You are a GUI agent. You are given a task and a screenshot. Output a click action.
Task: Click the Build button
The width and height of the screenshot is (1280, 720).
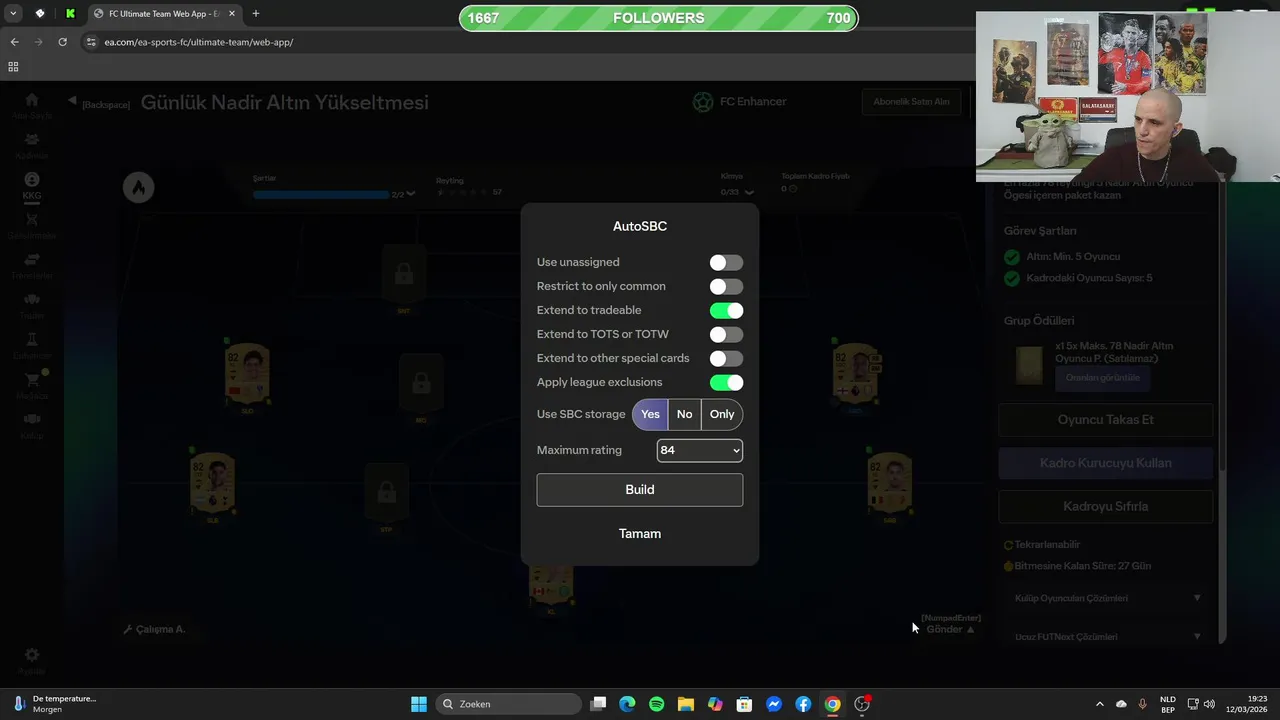640,490
